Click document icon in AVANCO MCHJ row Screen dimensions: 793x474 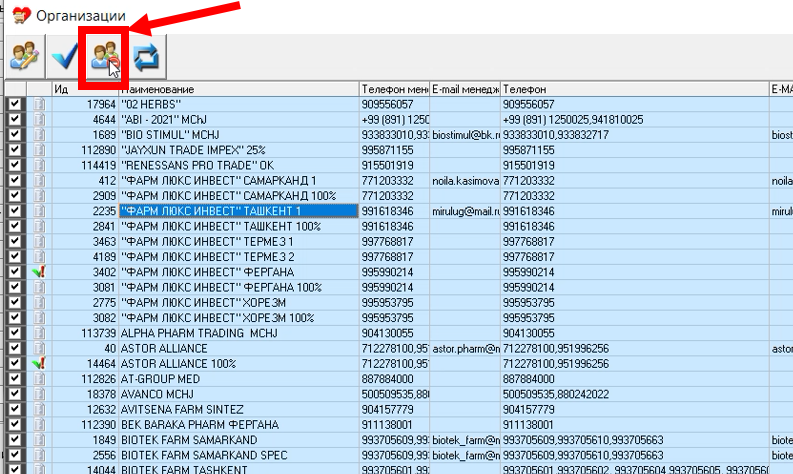point(39,394)
